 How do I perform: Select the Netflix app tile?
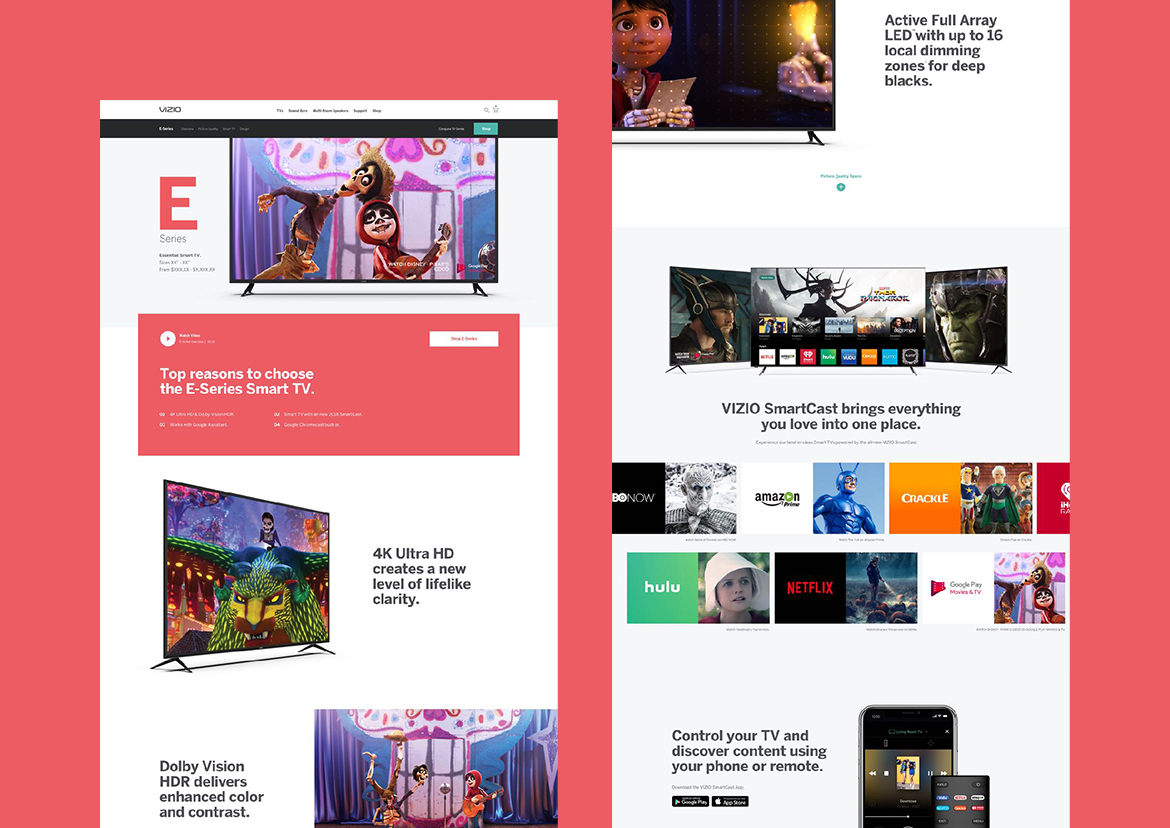click(809, 588)
